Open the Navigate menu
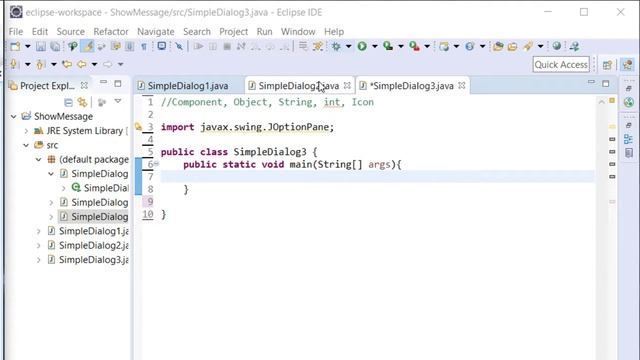 [x=156, y=31]
